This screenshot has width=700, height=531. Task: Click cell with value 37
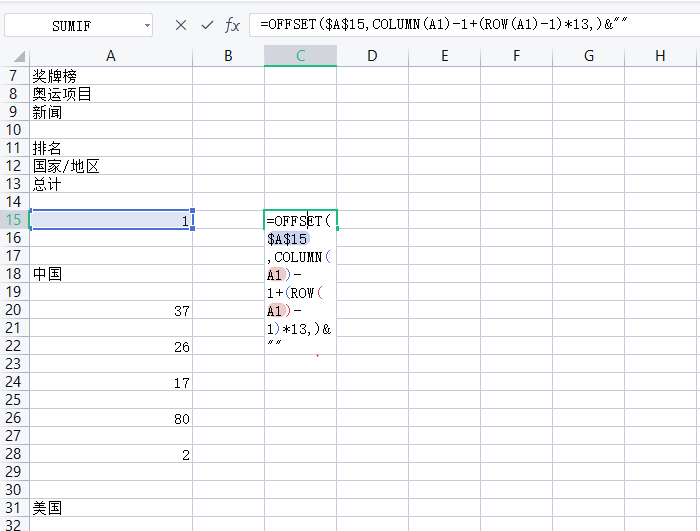pyautogui.click(x=111, y=310)
